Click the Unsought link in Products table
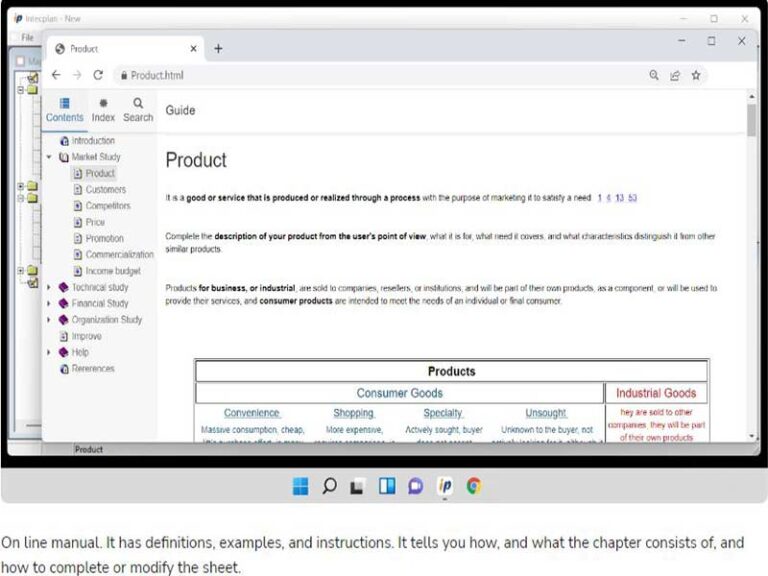This screenshot has height=576, width=768. pos(546,413)
